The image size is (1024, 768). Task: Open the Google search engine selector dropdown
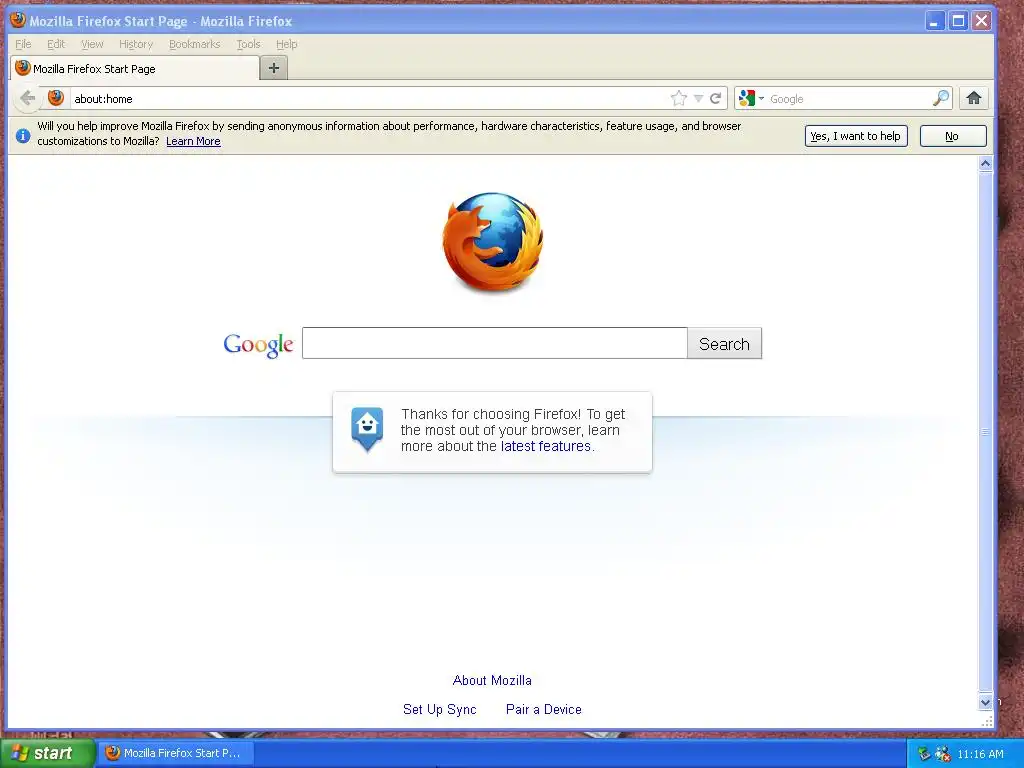tap(751, 99)
